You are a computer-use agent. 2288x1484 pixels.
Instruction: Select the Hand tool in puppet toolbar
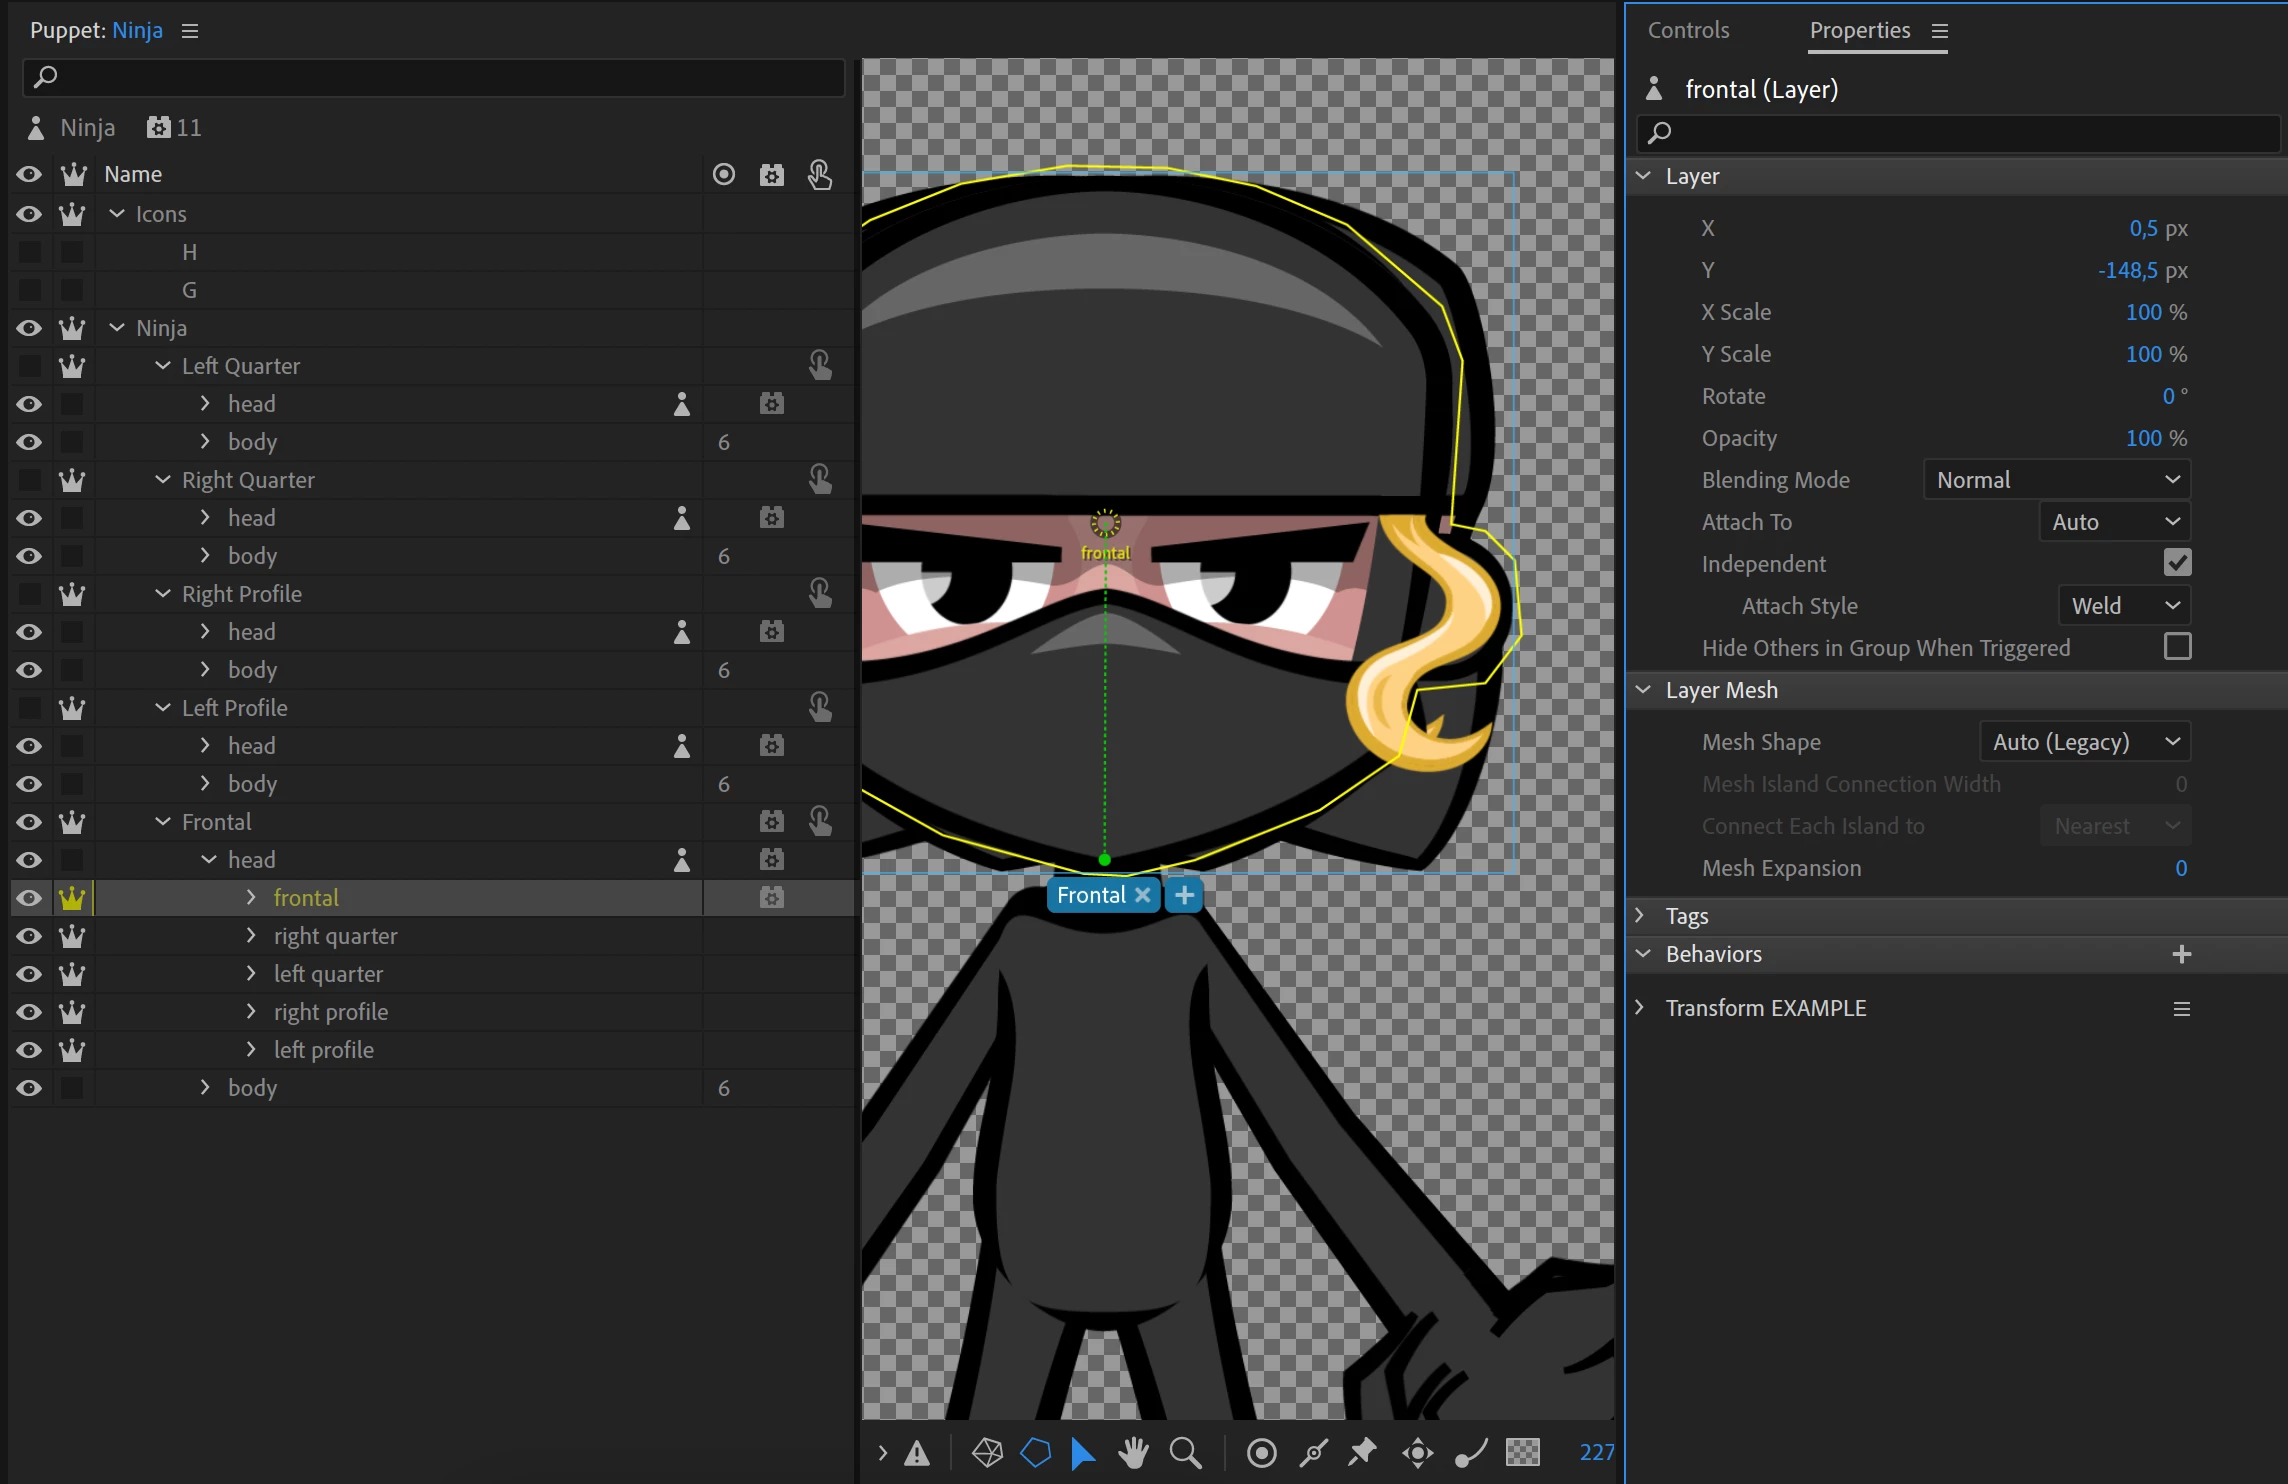click(1133, 1452)
